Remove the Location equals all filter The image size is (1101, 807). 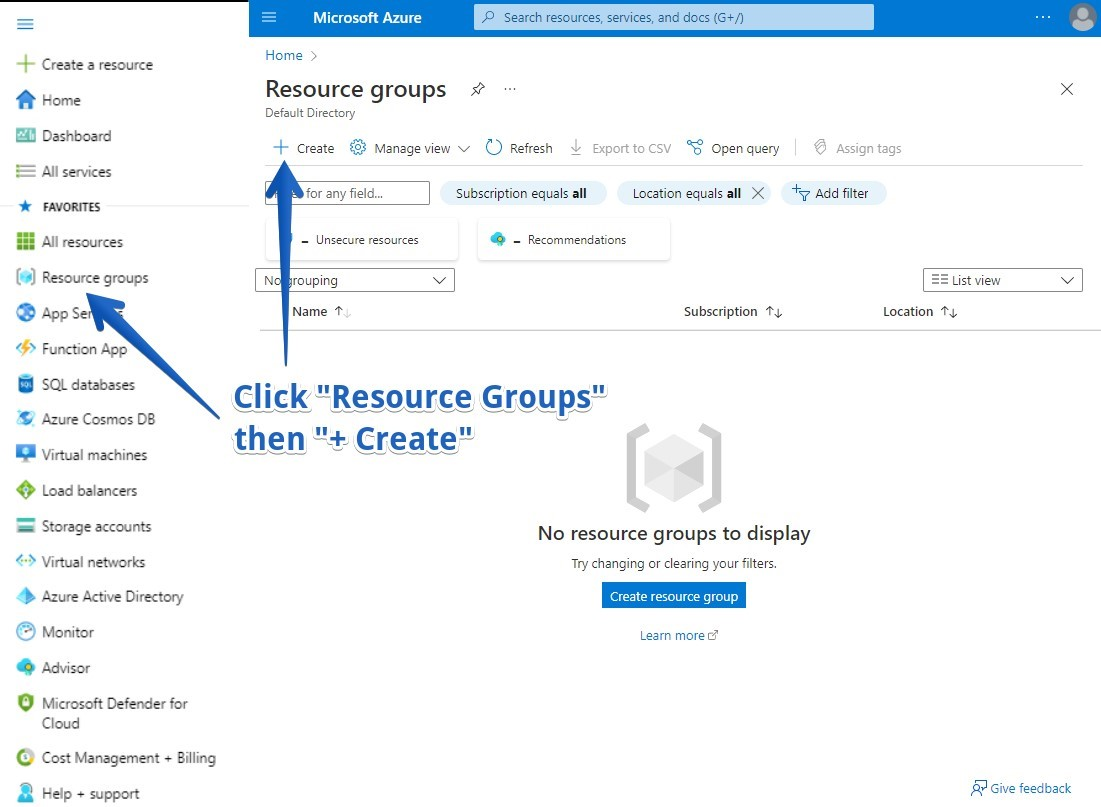click(758, 193)
